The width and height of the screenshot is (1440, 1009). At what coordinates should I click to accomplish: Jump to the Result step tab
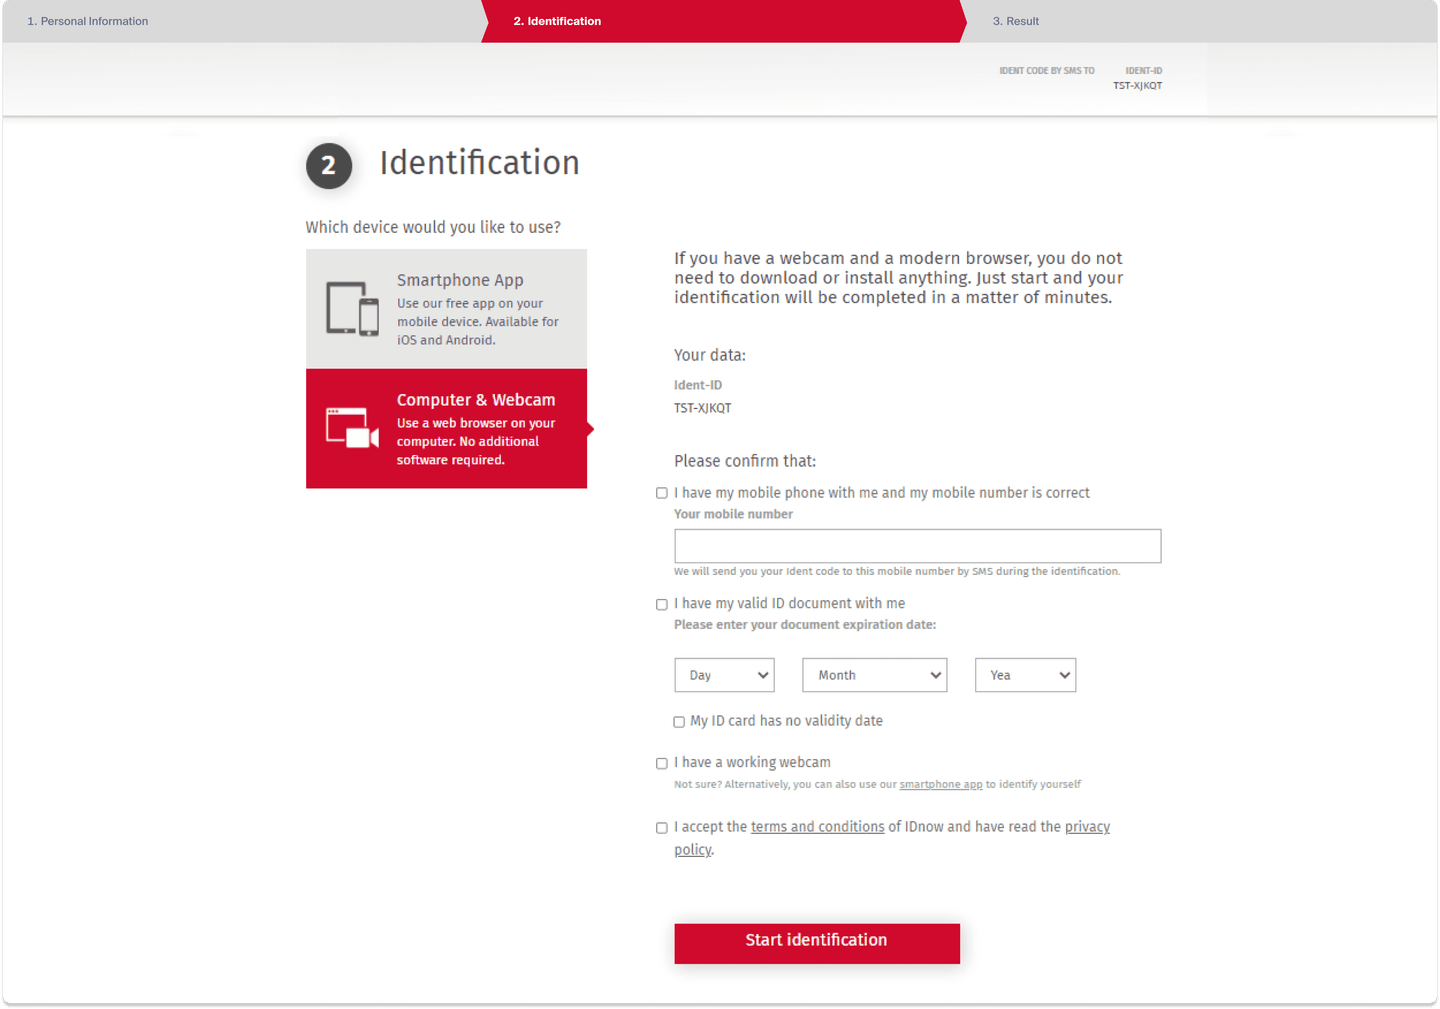coord(1015,21)
